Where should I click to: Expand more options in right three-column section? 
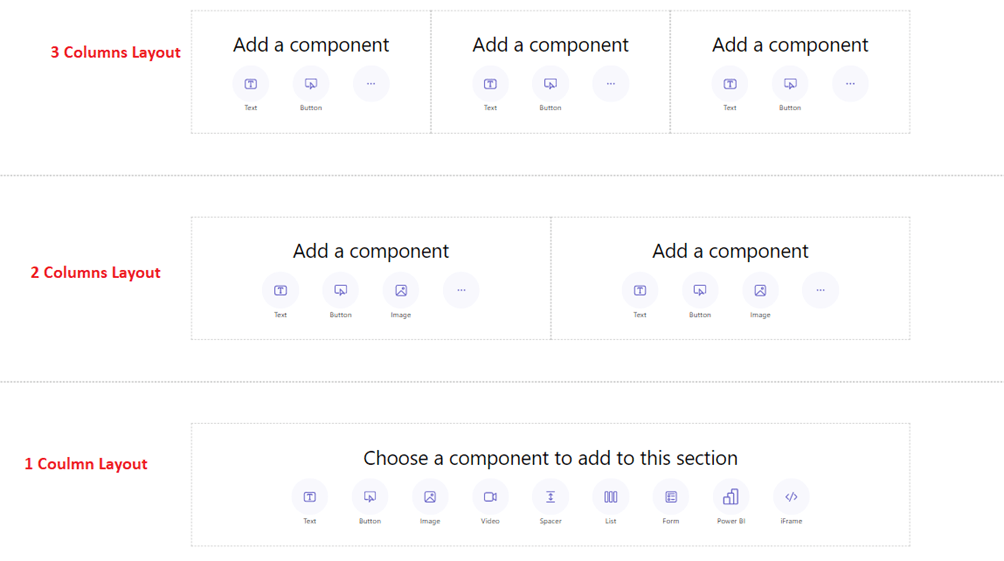point(850,84)
